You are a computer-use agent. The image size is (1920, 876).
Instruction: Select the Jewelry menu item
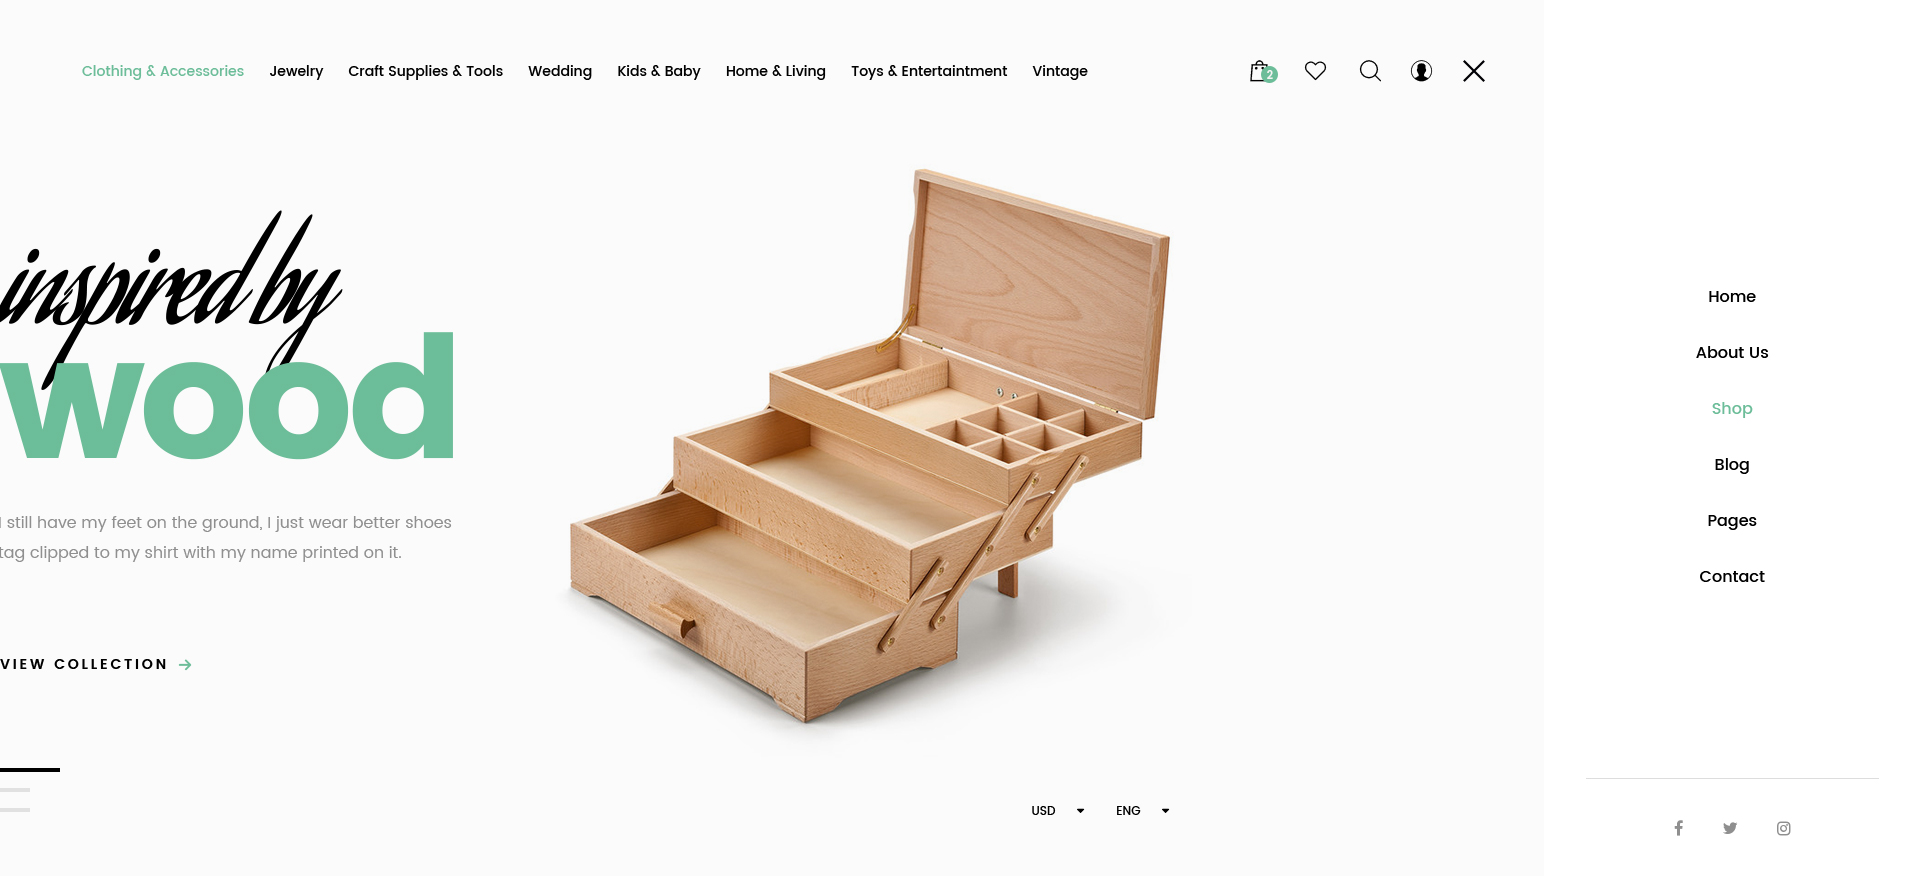[x=296, y=71]
